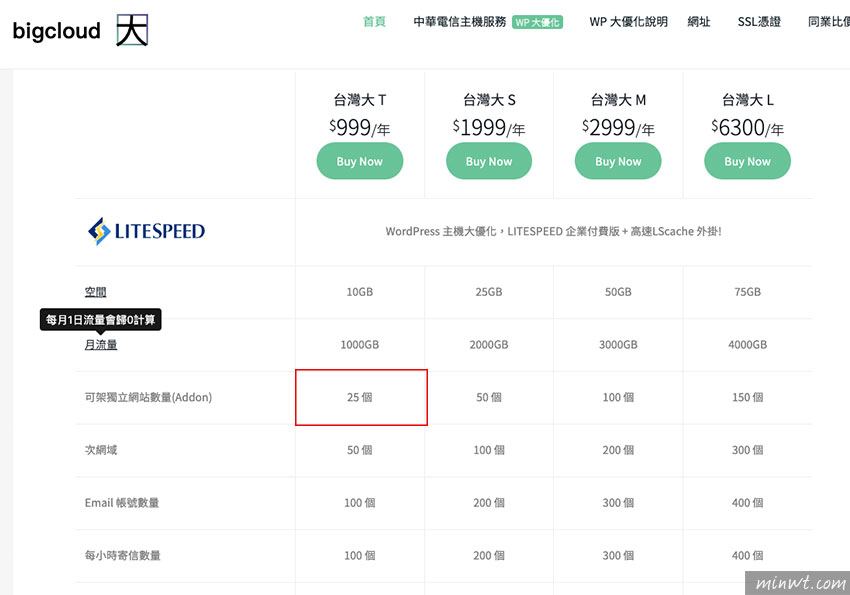Select the 台灣大 L plan title

pyautogui.click(x=748, y=100)
